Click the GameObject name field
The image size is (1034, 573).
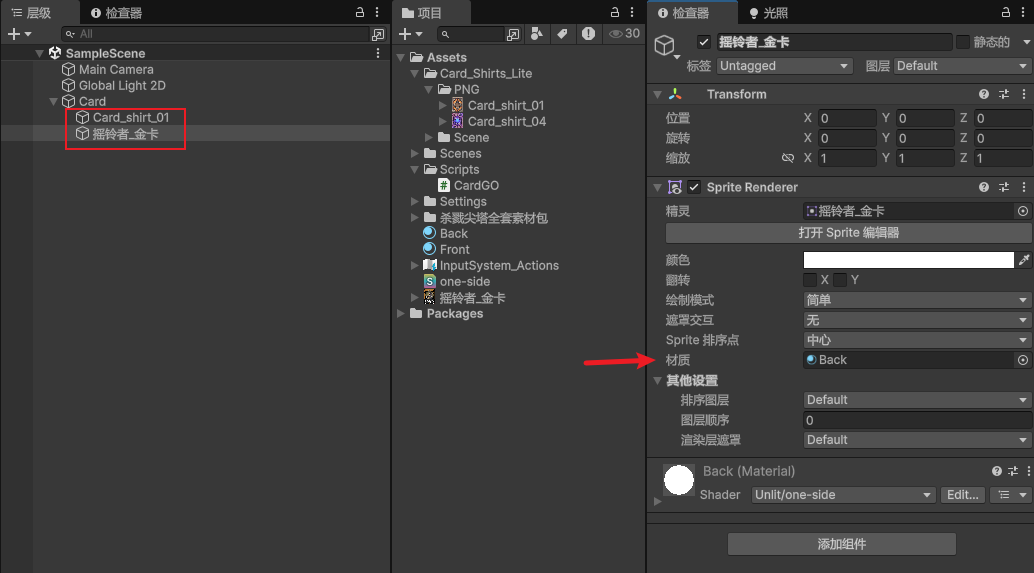[x=834, y=42]
